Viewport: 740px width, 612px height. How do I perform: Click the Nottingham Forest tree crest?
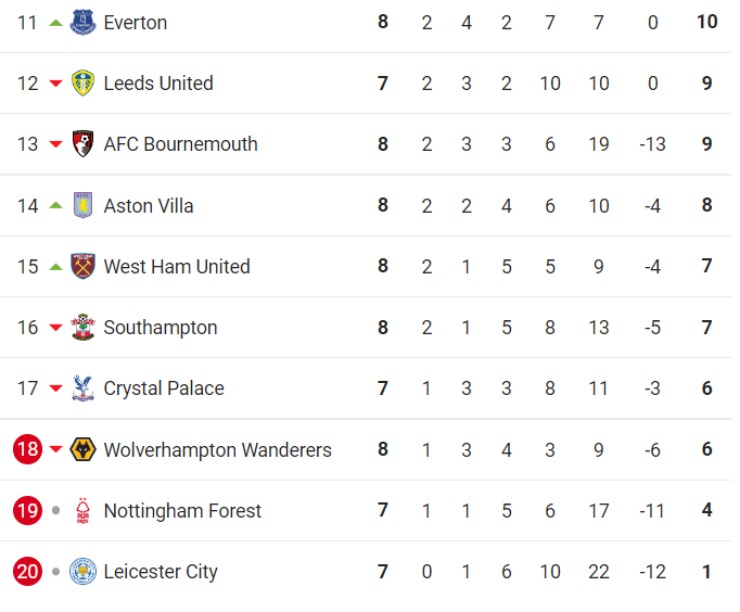pyautogui.click(x=83, y=511)
